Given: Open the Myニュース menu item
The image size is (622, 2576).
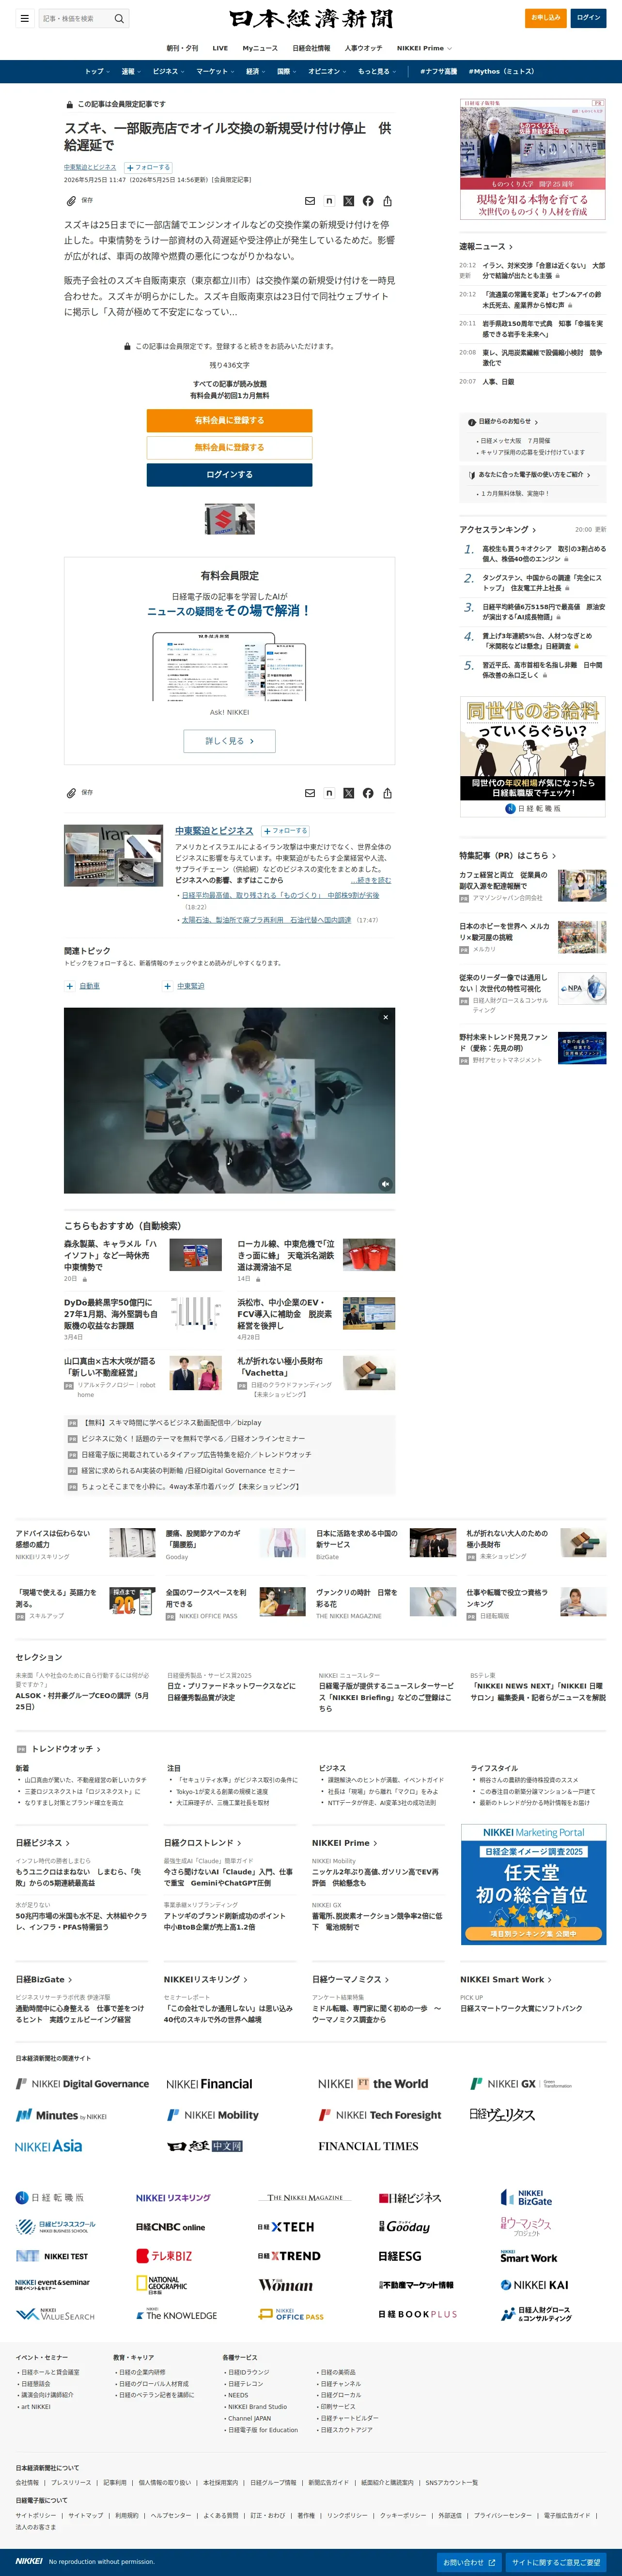Looking at the screenshot, I should click(260, 48).
